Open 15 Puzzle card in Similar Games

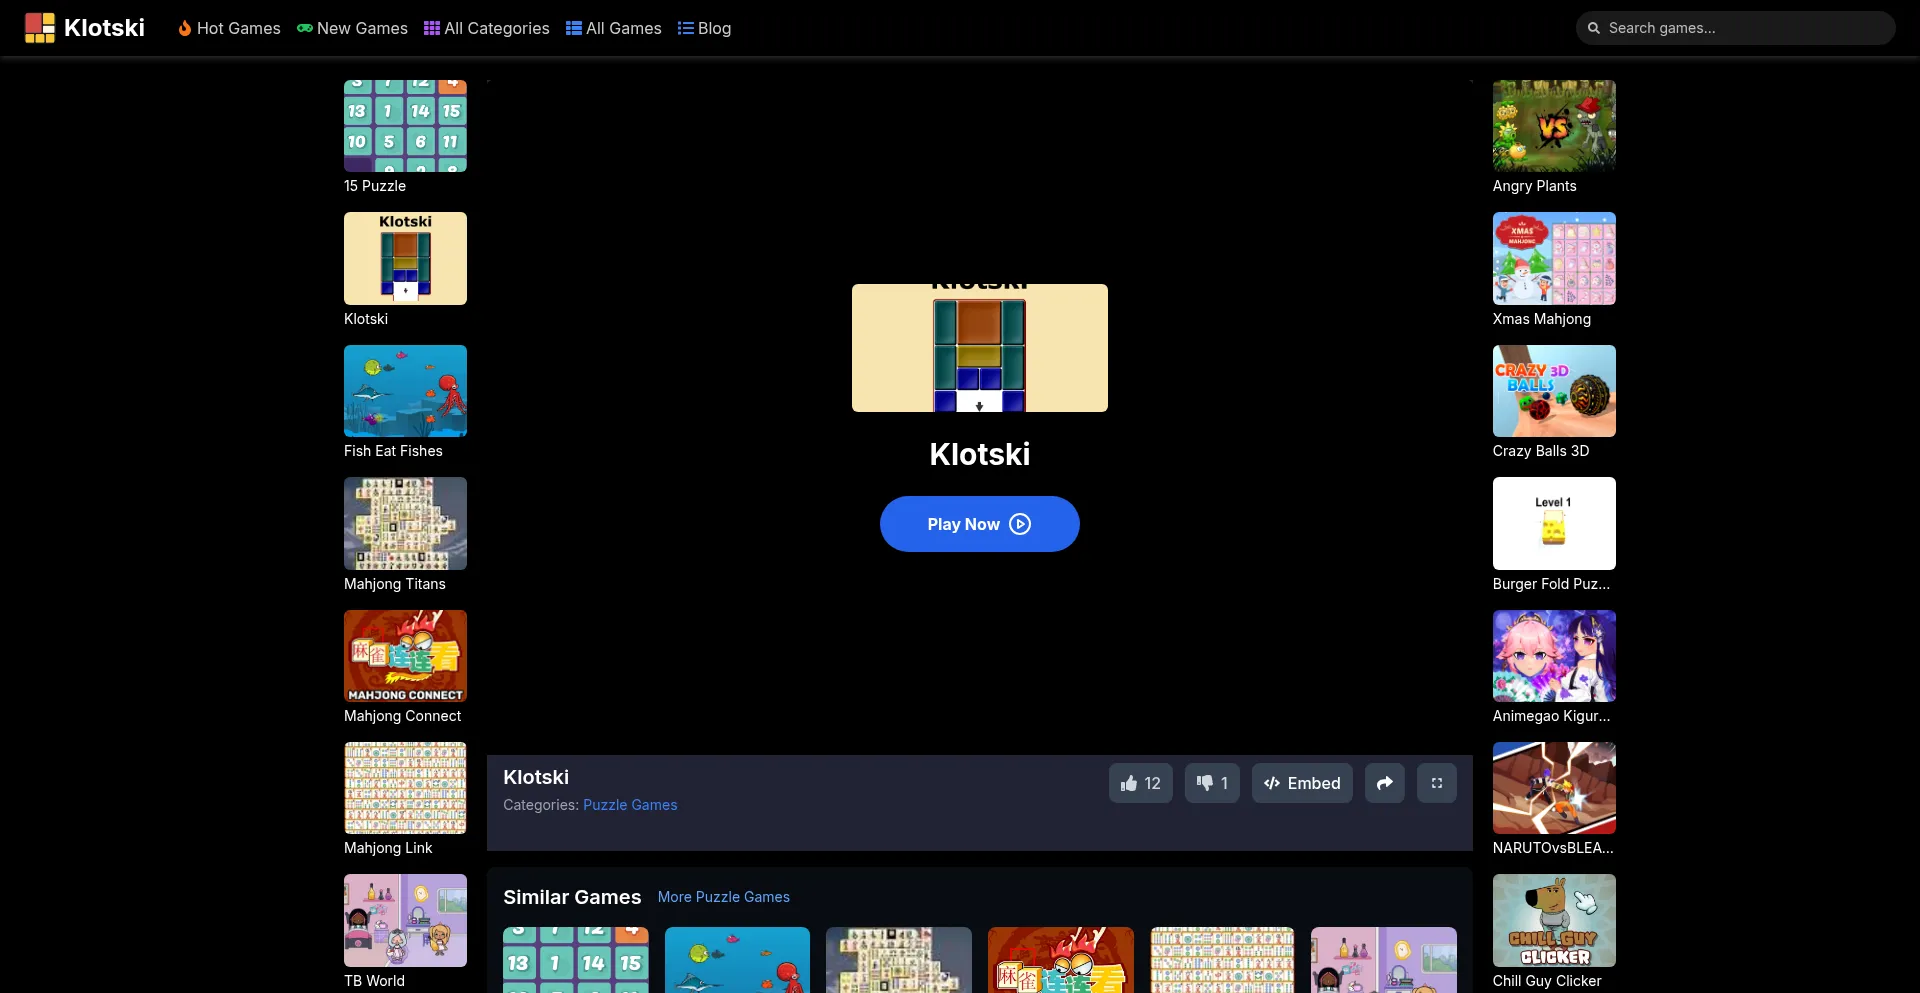pos(576,960)
